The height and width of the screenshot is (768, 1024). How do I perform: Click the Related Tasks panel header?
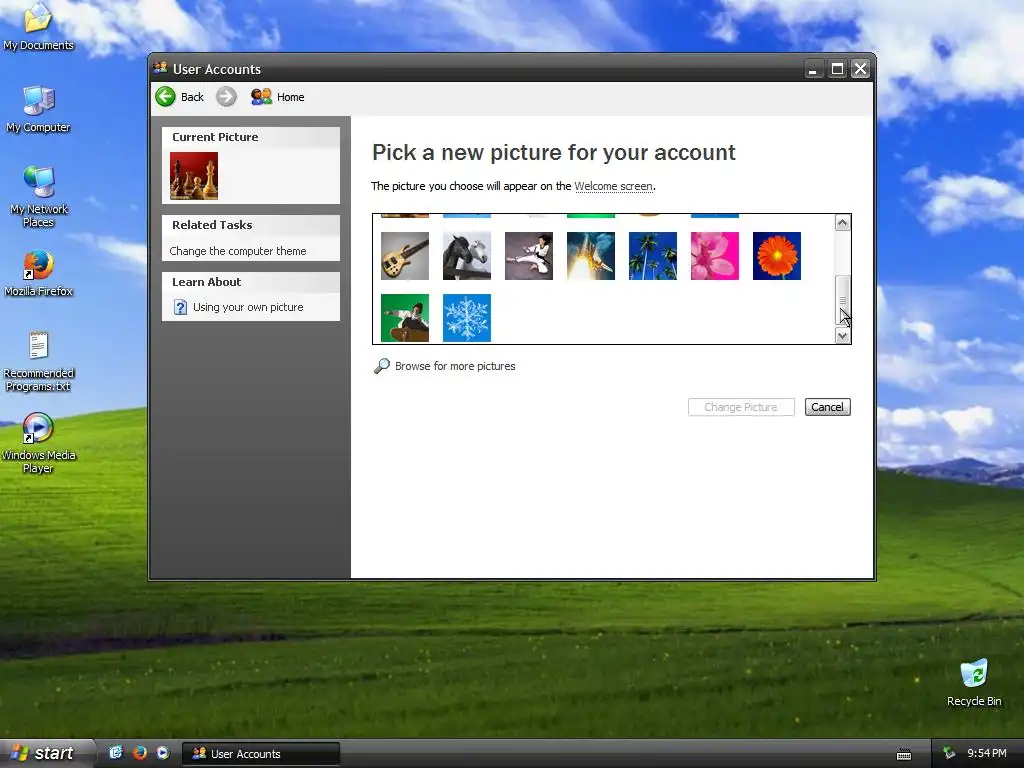251,225
